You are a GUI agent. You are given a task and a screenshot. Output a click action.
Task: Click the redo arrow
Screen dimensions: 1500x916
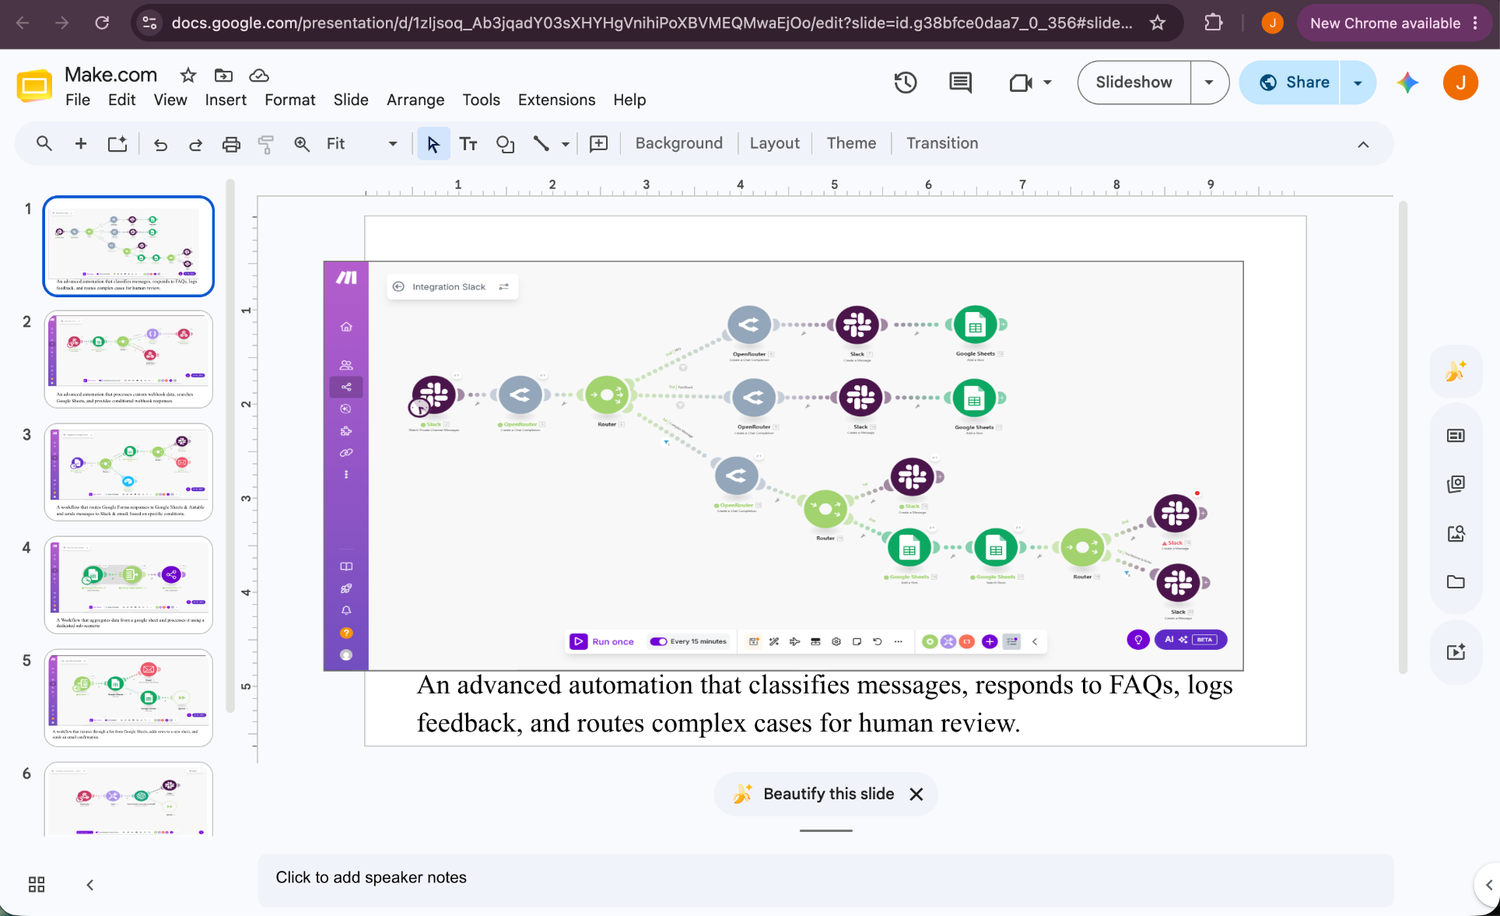pyautogui.click(x=196, y=144)
